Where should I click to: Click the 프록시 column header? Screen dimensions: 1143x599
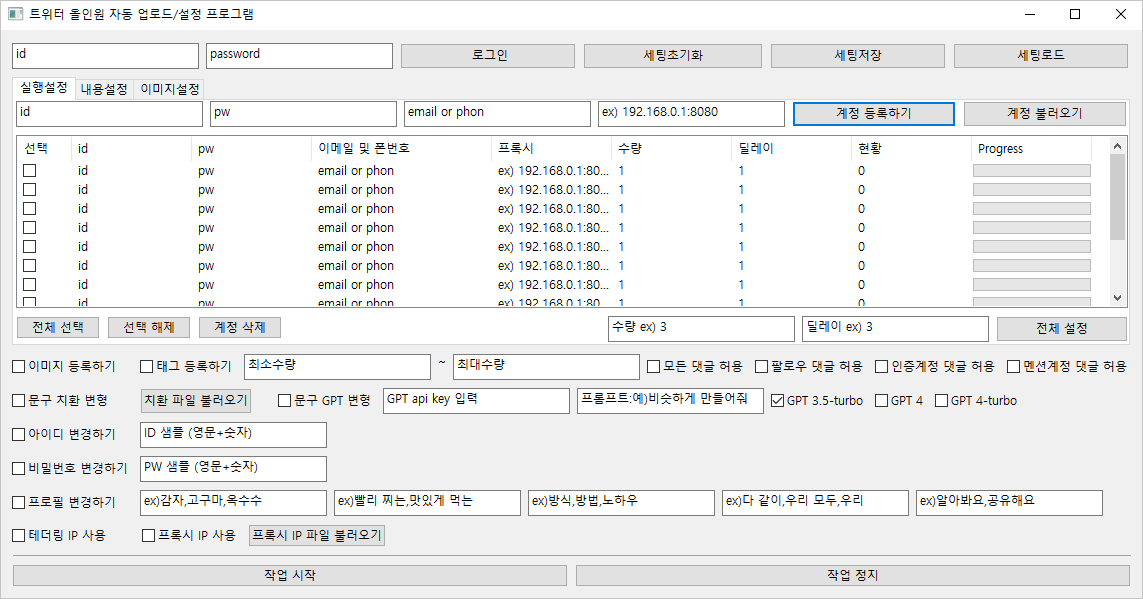[552, 149]
